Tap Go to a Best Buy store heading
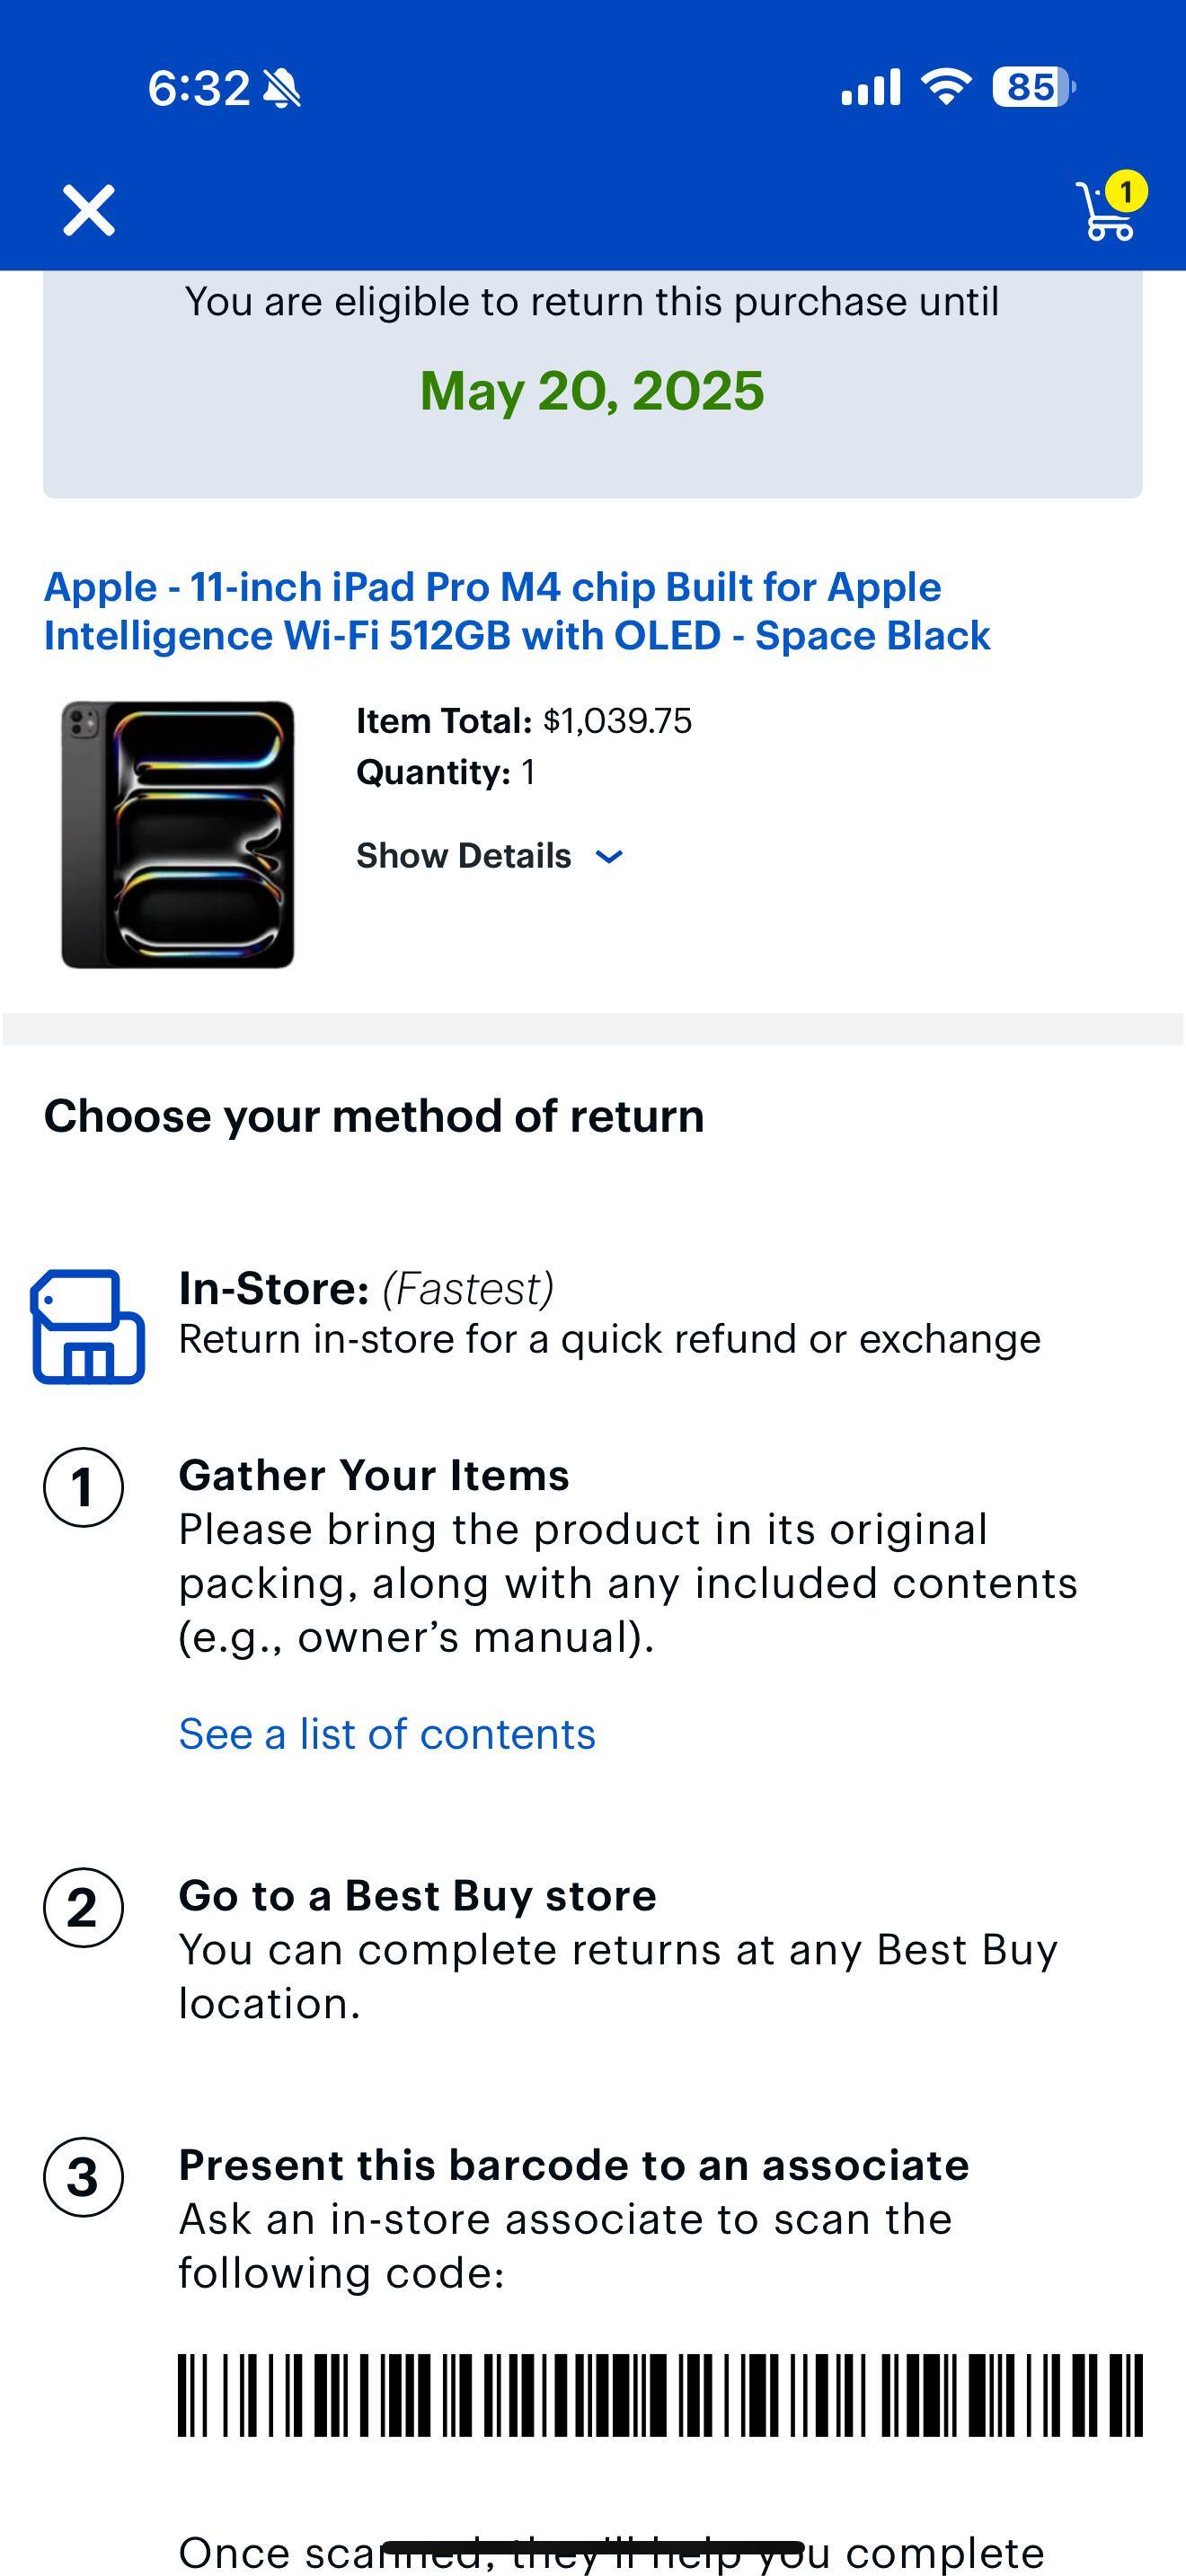The image size is (1186, 2576). point(417,1895)
